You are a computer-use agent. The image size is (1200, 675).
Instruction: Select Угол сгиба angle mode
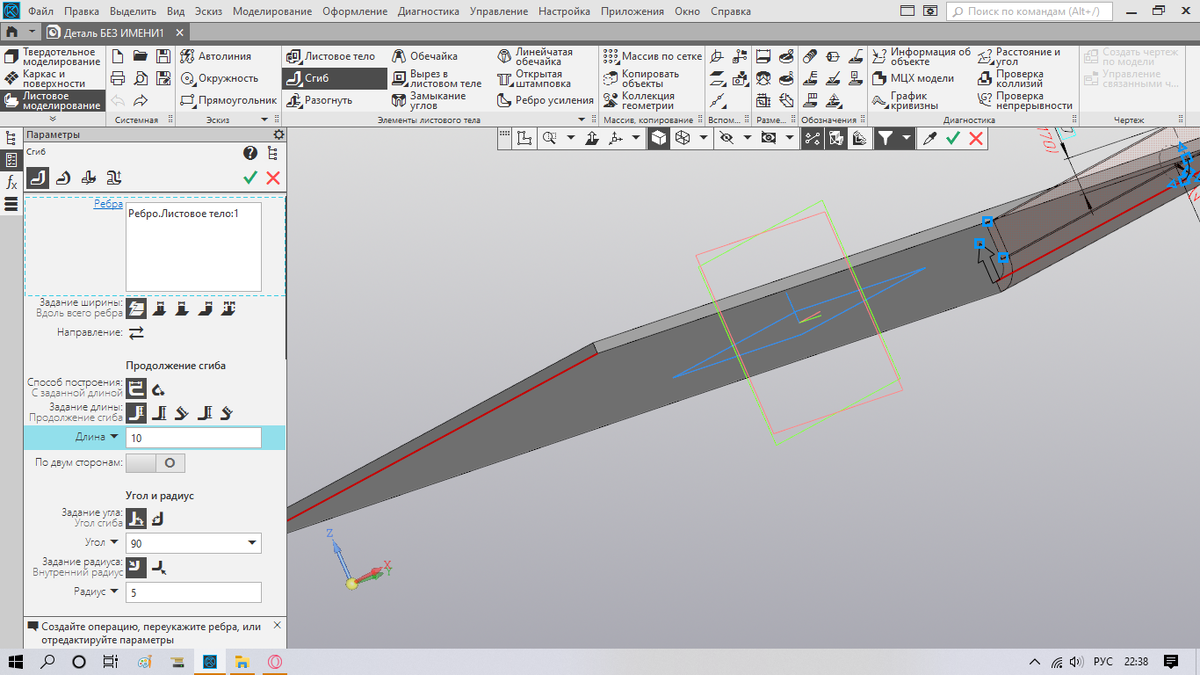click(x=137, y=518)
